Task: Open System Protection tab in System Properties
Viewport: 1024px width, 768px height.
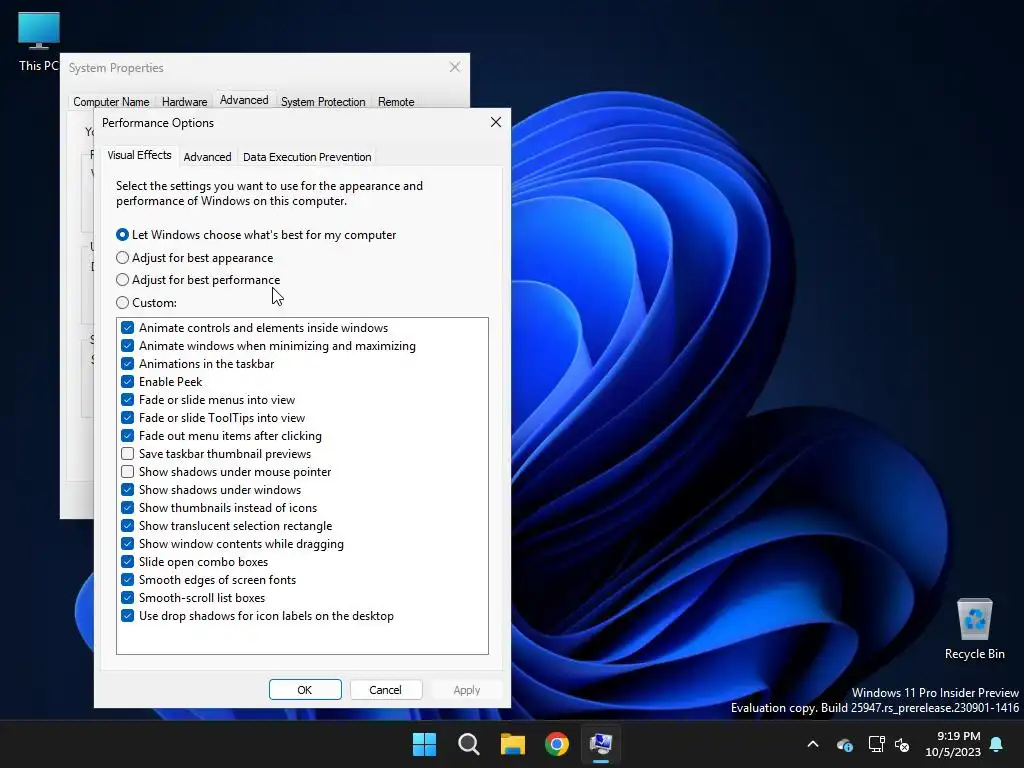Action: coord(323,102)
